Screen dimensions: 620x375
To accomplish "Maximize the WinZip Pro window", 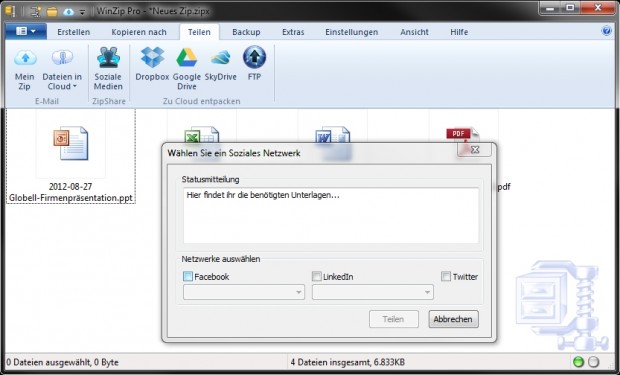I will (x=570, y=8).
